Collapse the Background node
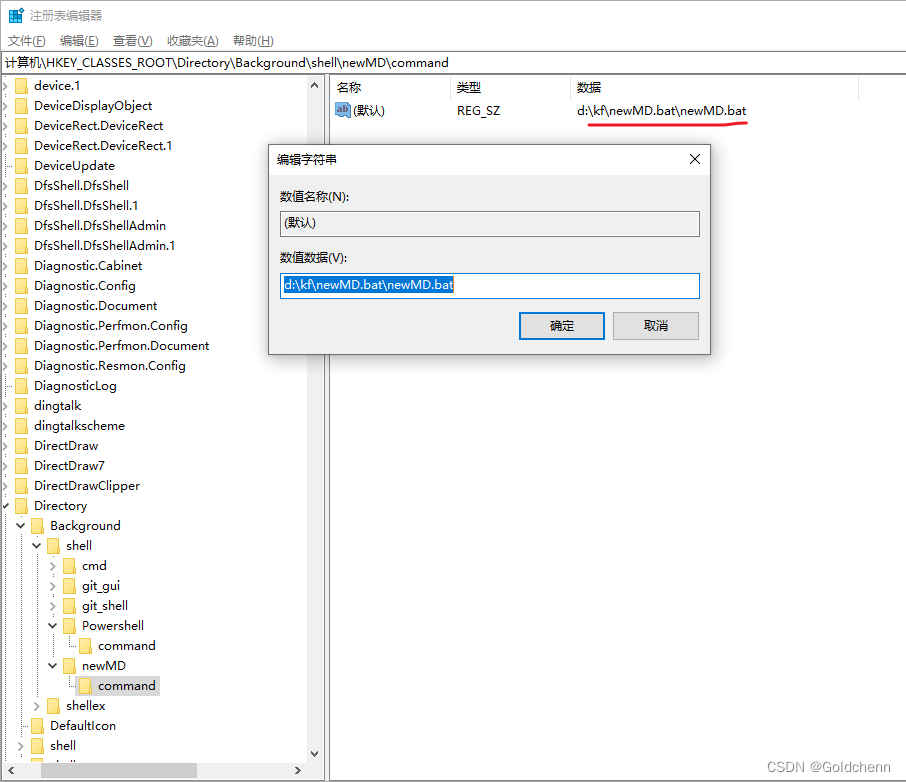 click(x=21, y=525)
